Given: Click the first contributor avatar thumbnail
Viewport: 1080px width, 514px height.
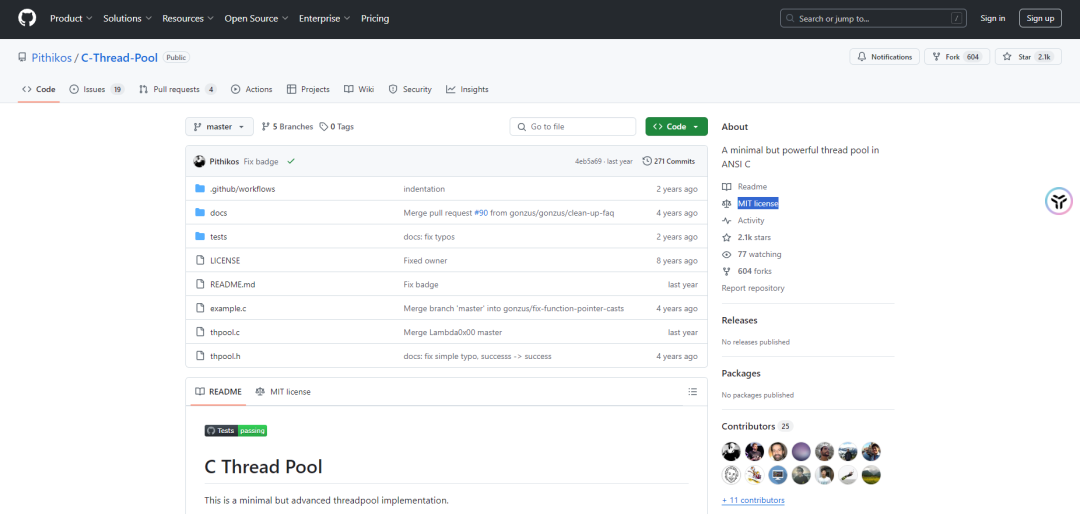Looking at the screenshot, I should [731, 452].
